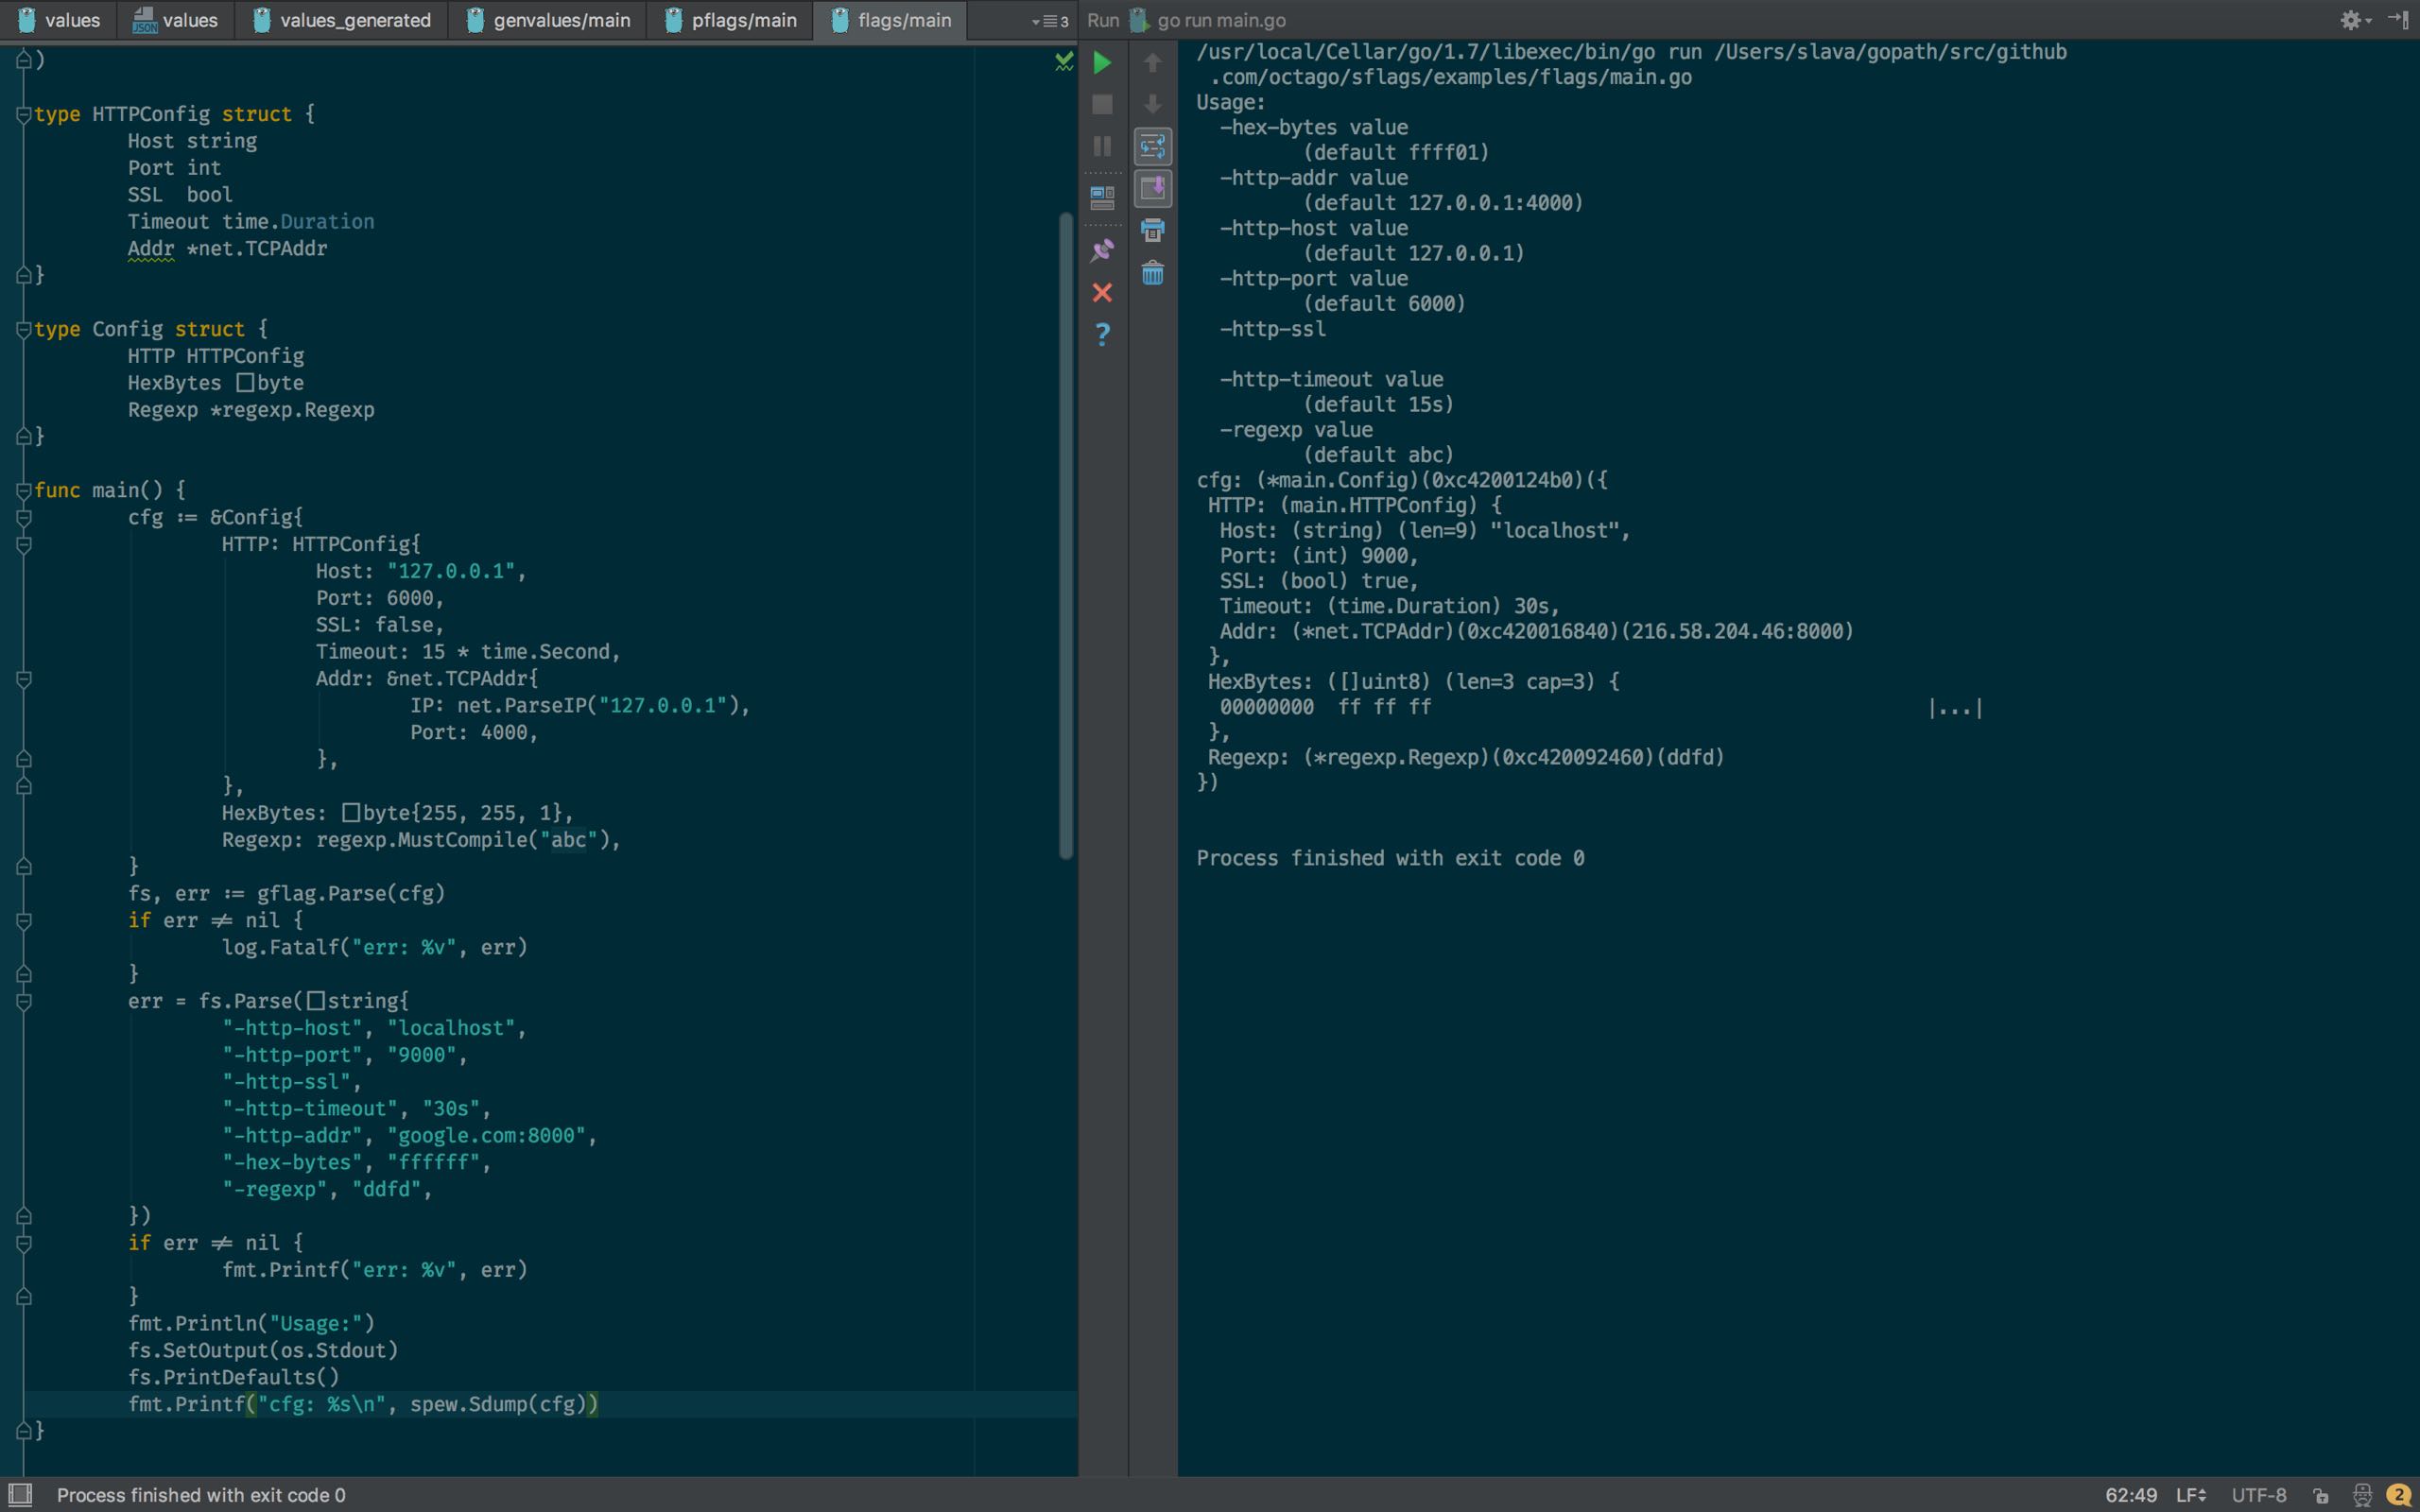The image size is (2420, 1512).
Task: Toggle soft-wrap in run console
Action: (1152, 147)
